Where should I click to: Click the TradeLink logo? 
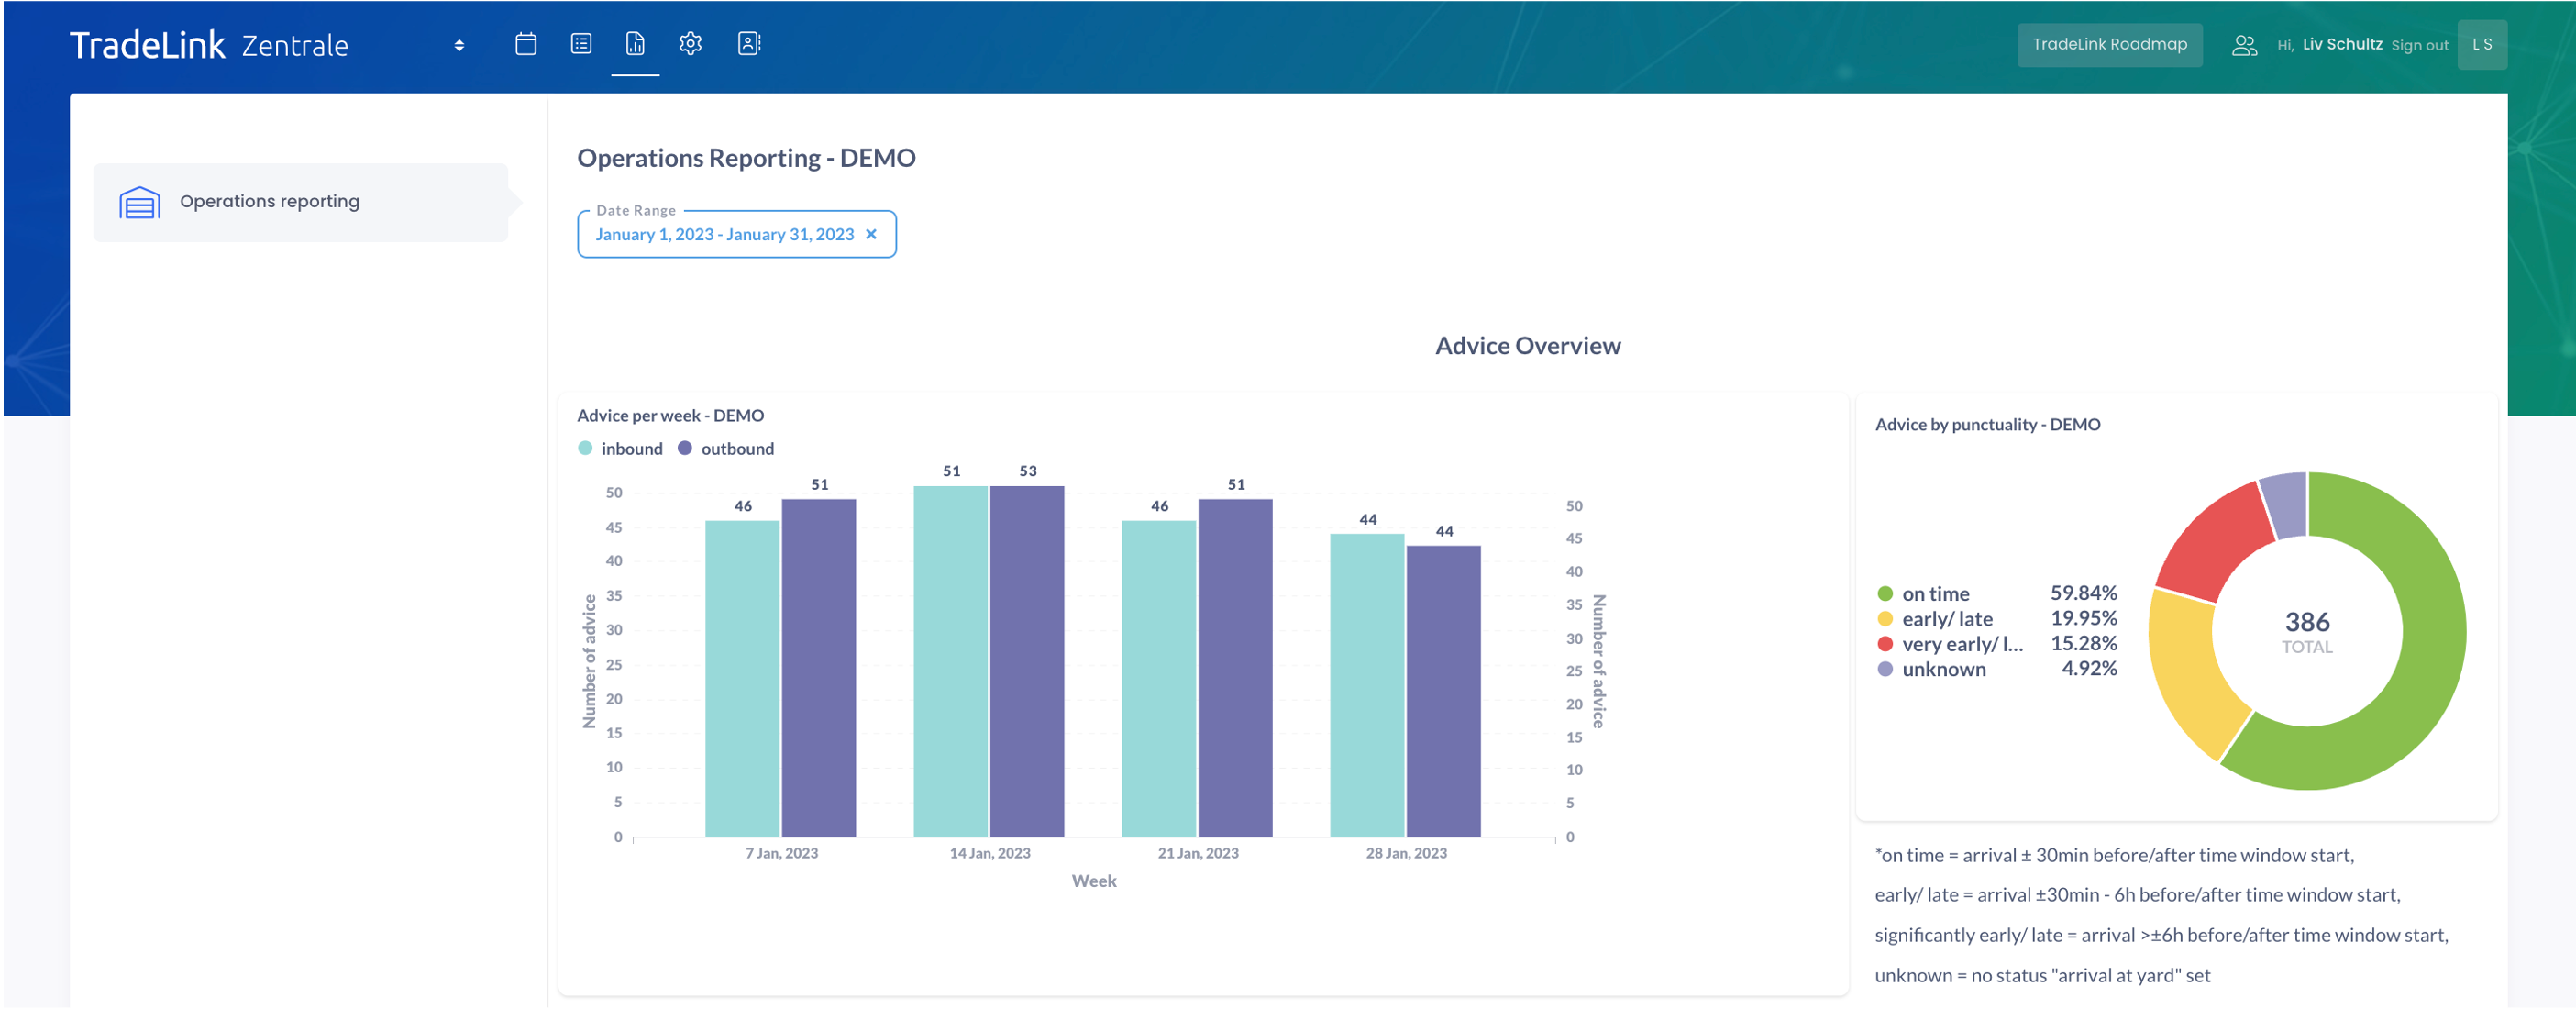point(147,46)
